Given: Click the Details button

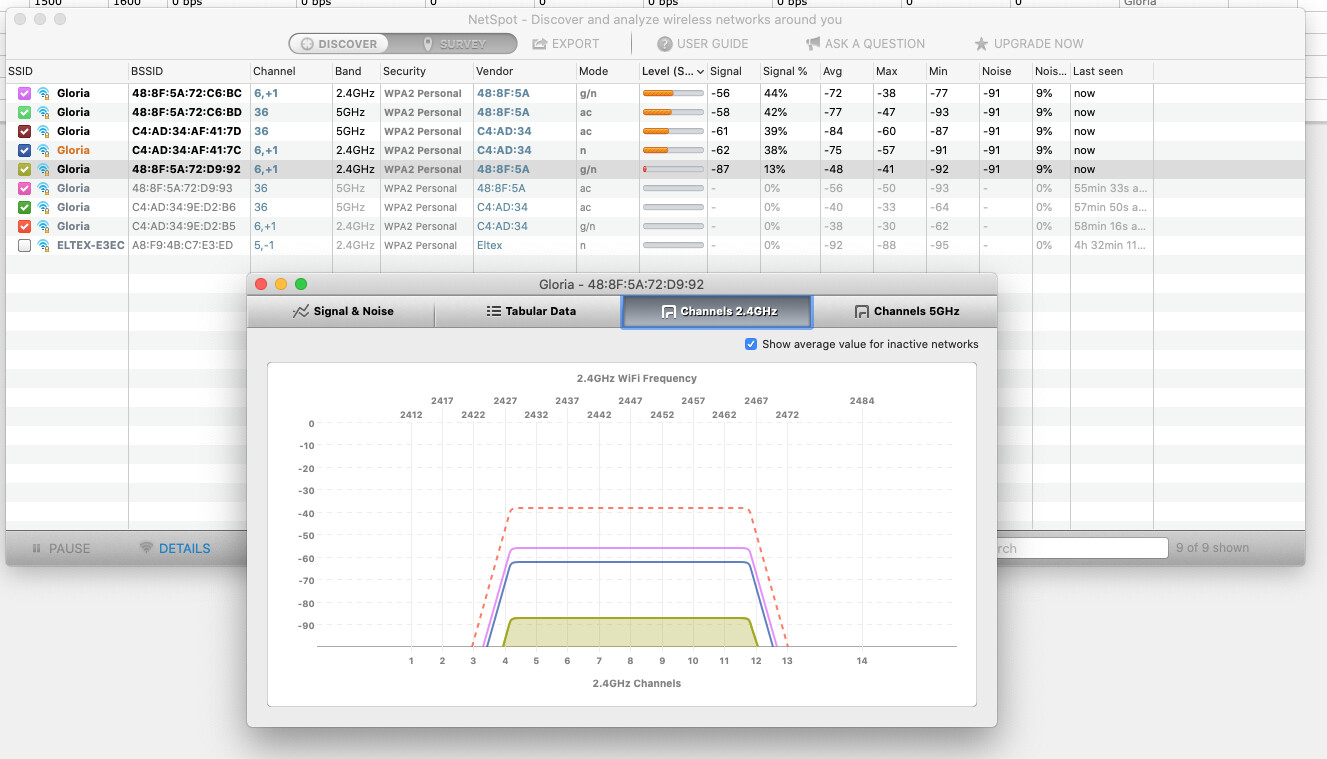Looking at the screenshot, I should pos(175,548).
